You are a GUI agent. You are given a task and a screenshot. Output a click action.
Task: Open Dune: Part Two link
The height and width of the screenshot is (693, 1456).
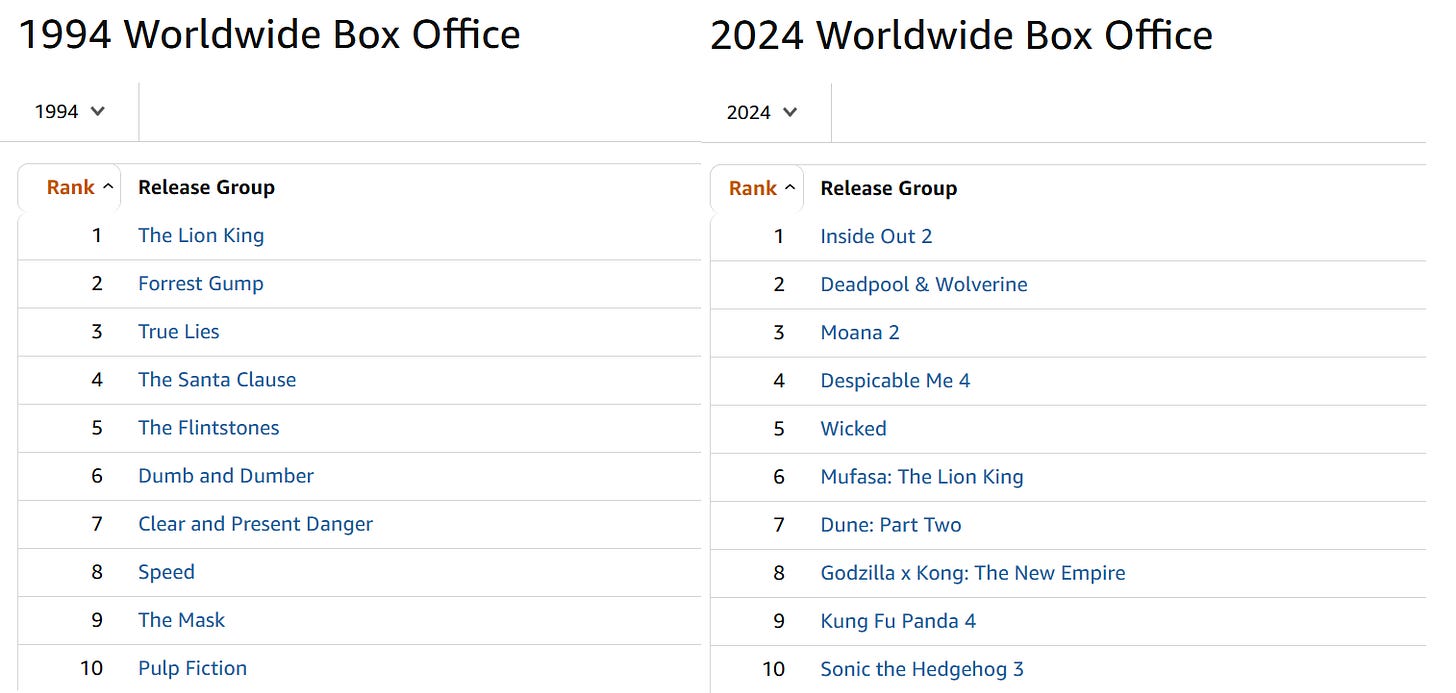[891, 525]
